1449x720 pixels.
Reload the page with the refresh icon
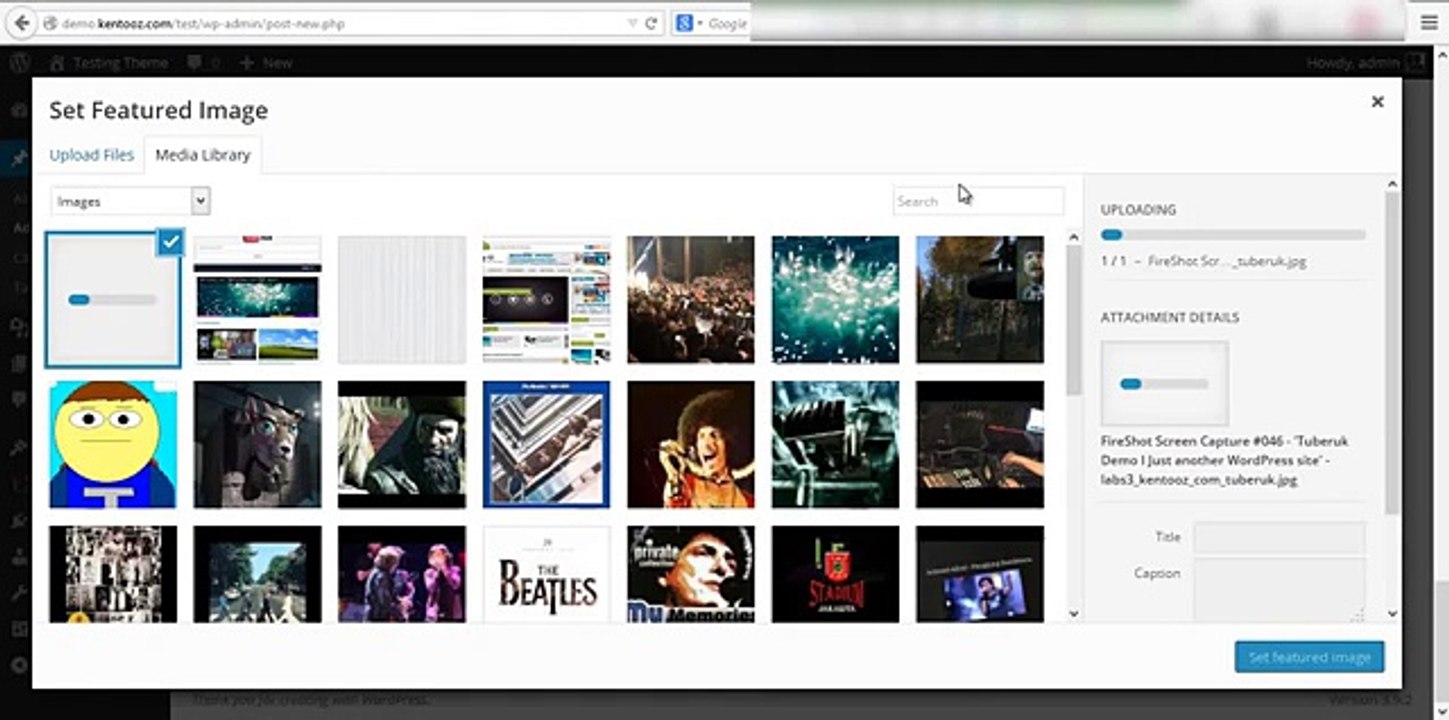coord(651,23)
